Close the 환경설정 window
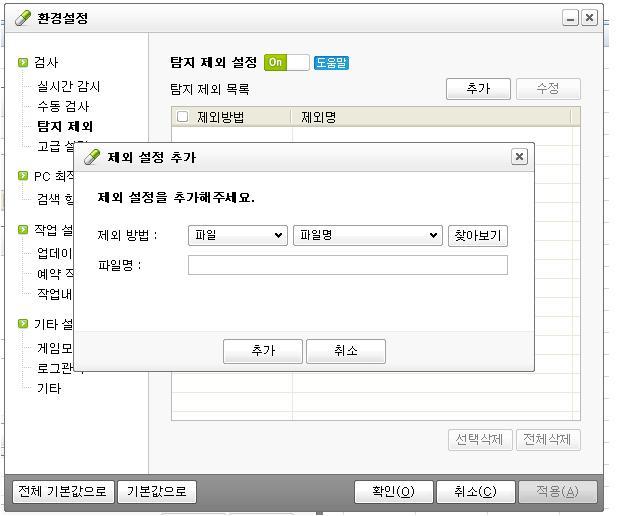 pyautogui.click(x=589, y=18)
